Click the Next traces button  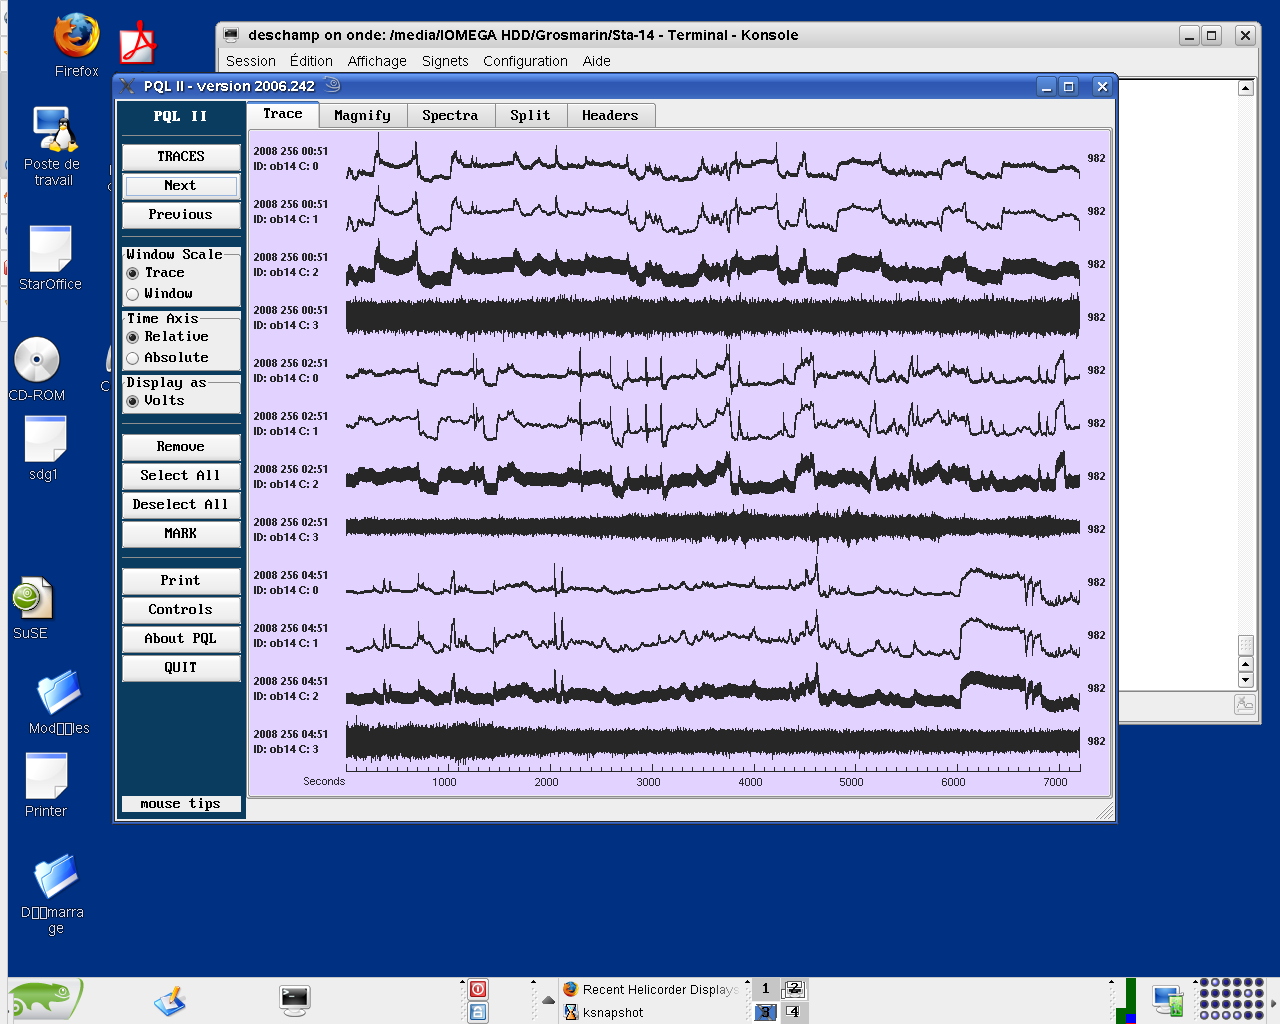click(x=181, y=186)
